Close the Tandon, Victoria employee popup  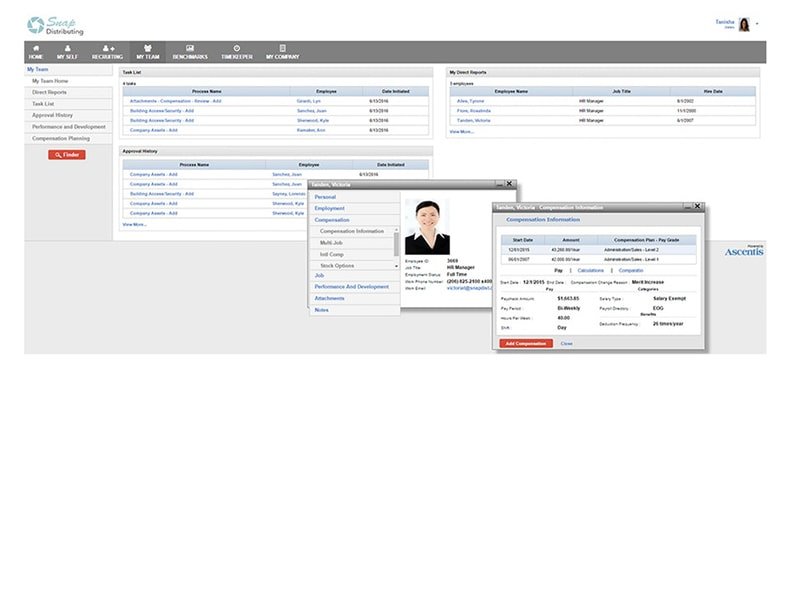(x=509, y=184)
